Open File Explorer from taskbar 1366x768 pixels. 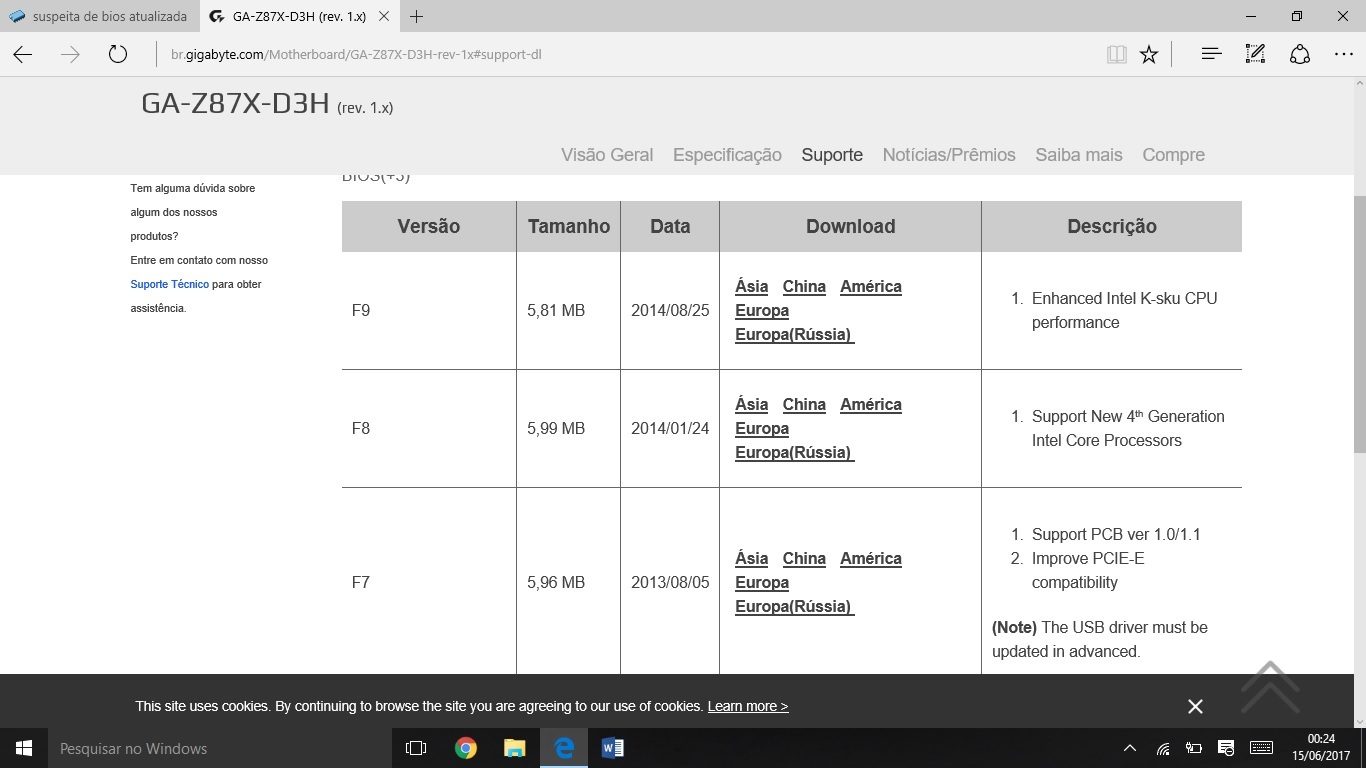[514, 748]
